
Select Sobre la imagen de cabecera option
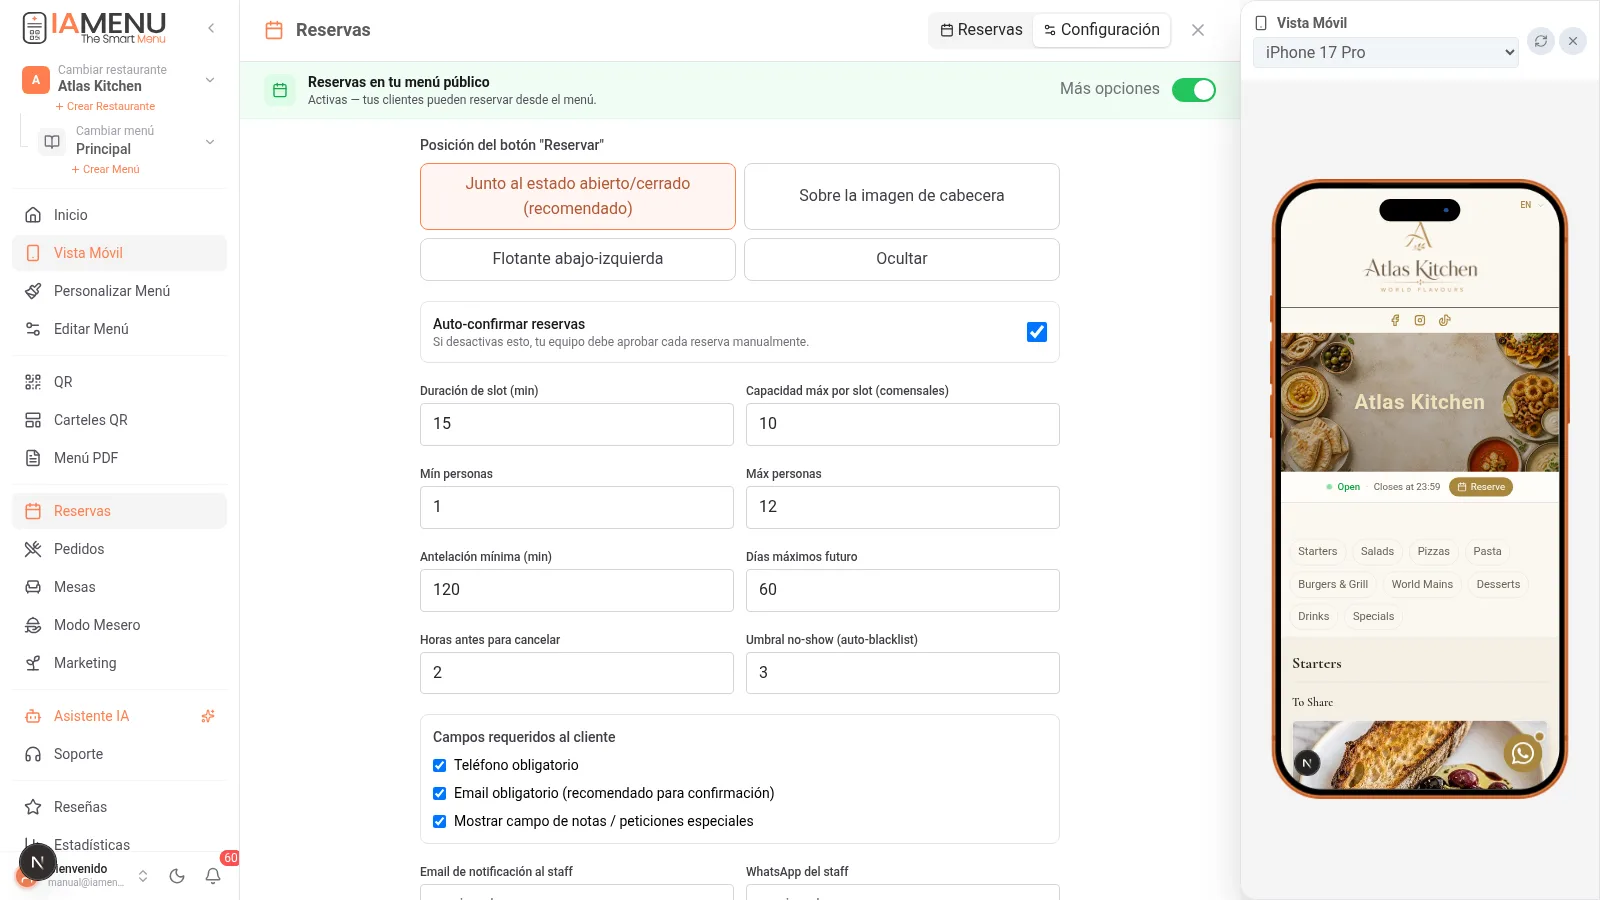(902, 196)
